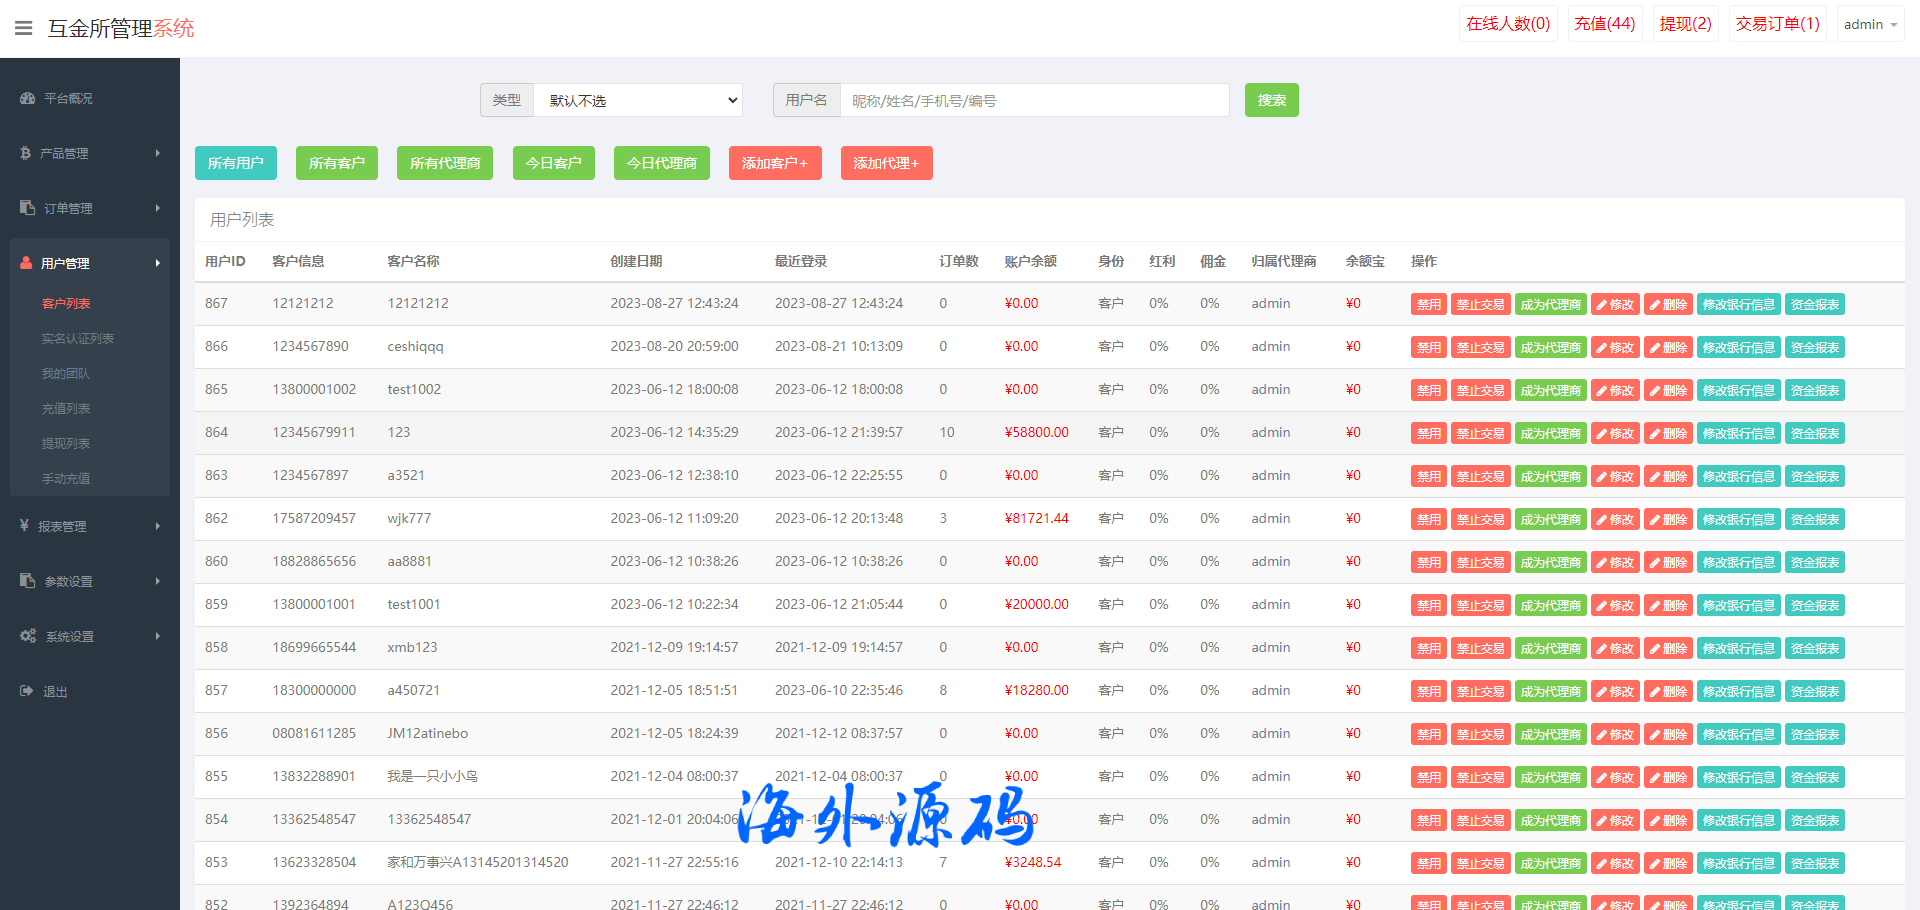Open 实名认证列表 in sidebar submenu
The height and width of the screenshot is (910, 1920).
point(77,339)
